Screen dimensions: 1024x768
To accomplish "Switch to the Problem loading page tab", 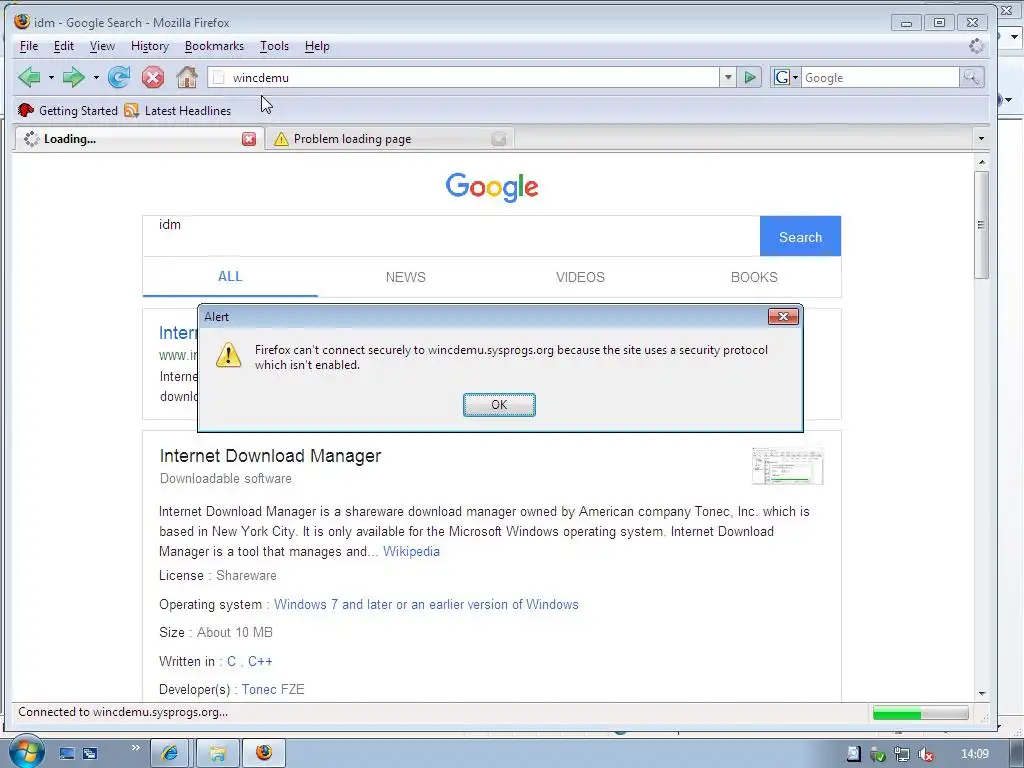I will coord(390,139).
